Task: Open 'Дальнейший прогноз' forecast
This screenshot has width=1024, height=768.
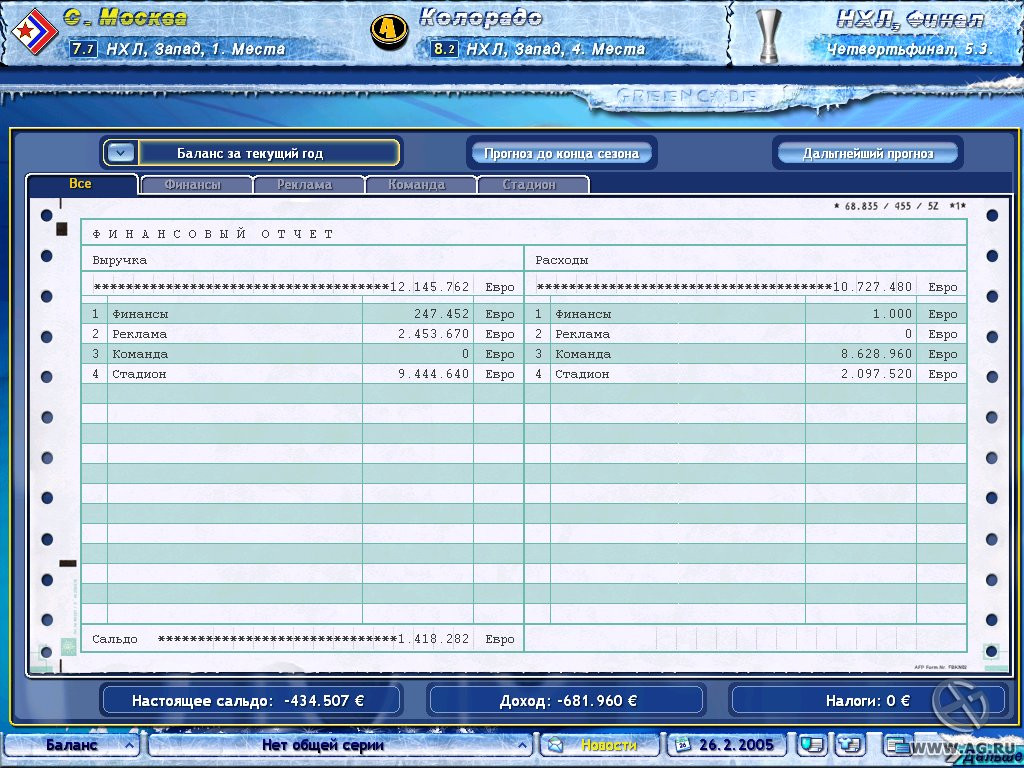Action: pyautogui.click(x=868, y=153)
